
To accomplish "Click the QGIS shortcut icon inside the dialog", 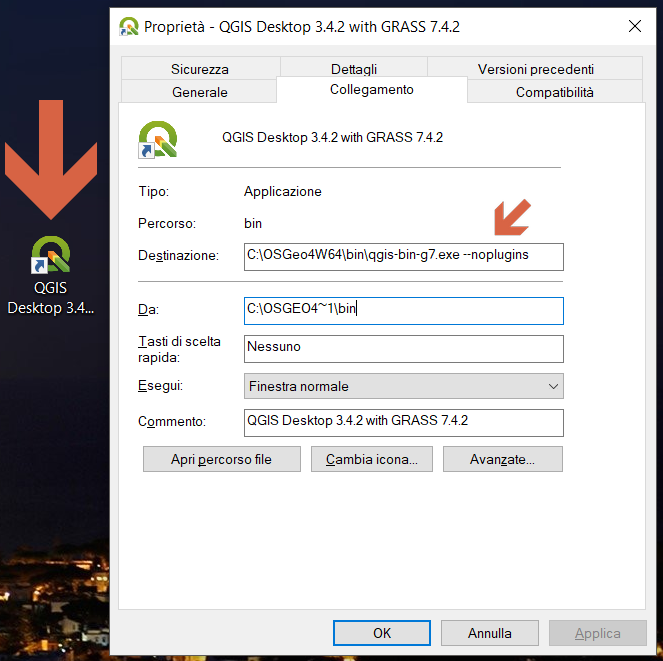I will 158,139.
